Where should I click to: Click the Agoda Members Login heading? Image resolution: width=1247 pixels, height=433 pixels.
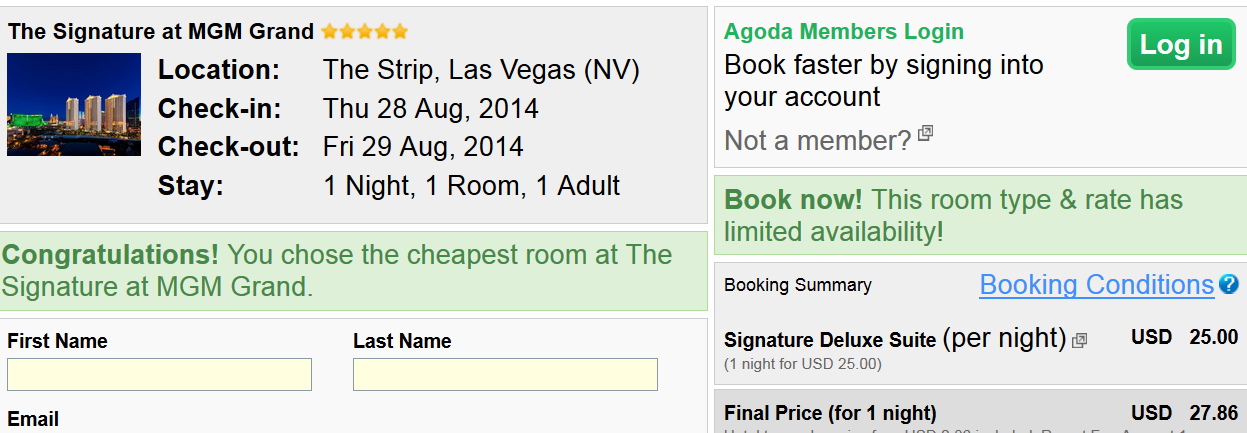(x=843, y=32)
